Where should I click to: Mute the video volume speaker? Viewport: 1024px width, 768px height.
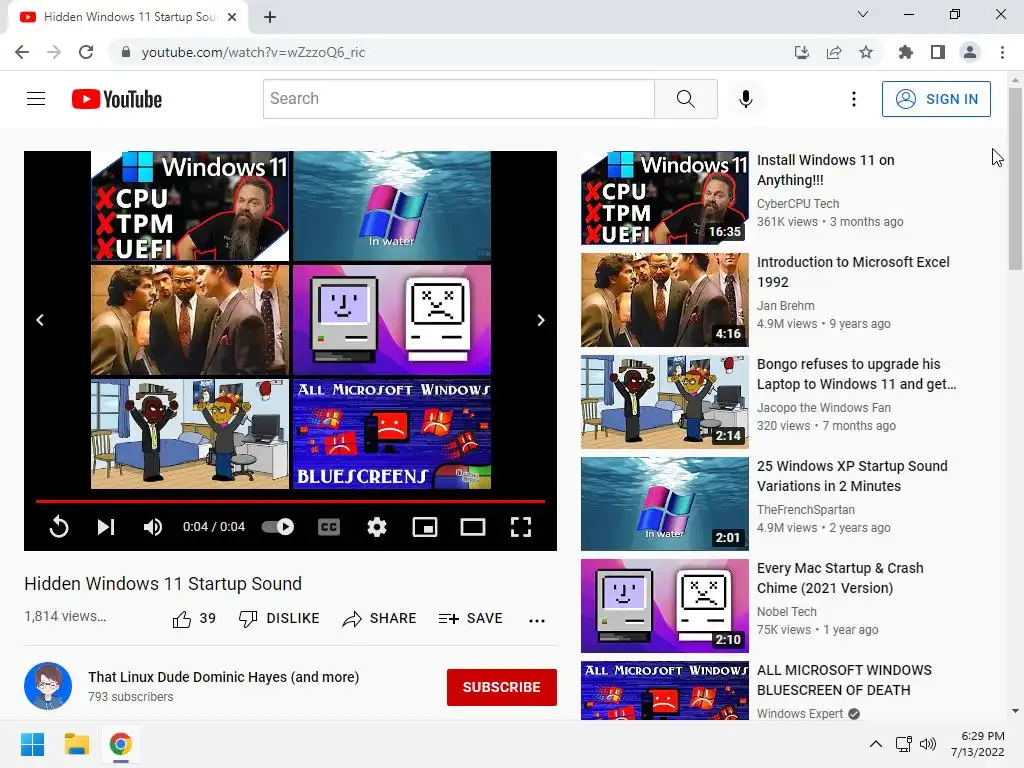click(x=152, y=526)
